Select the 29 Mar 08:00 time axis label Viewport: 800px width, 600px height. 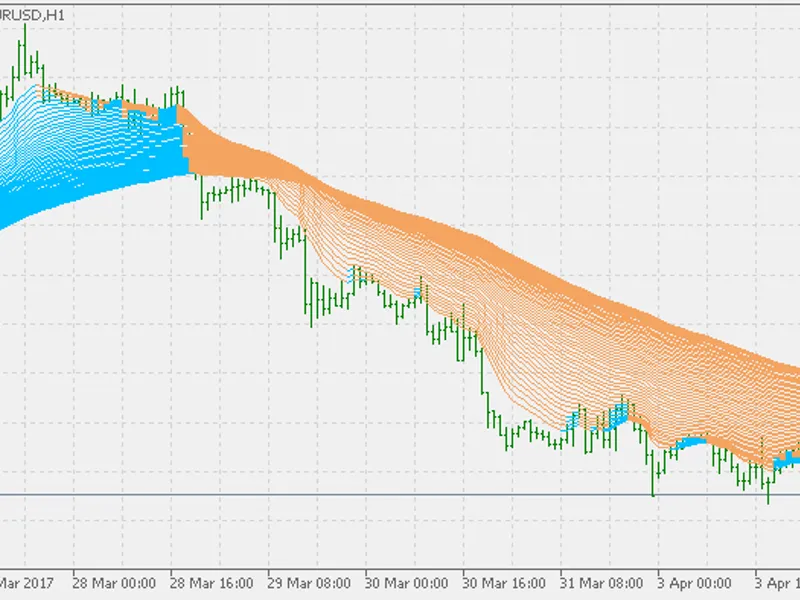point(309,583)
